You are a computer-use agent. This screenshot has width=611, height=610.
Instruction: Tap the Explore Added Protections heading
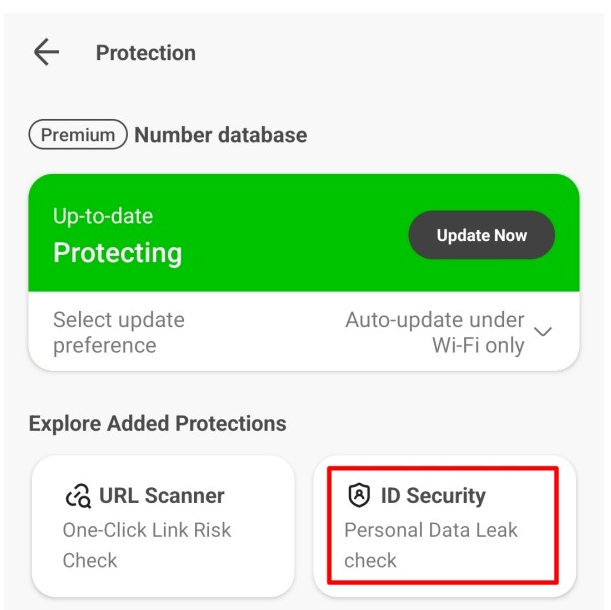click(157, 423)
